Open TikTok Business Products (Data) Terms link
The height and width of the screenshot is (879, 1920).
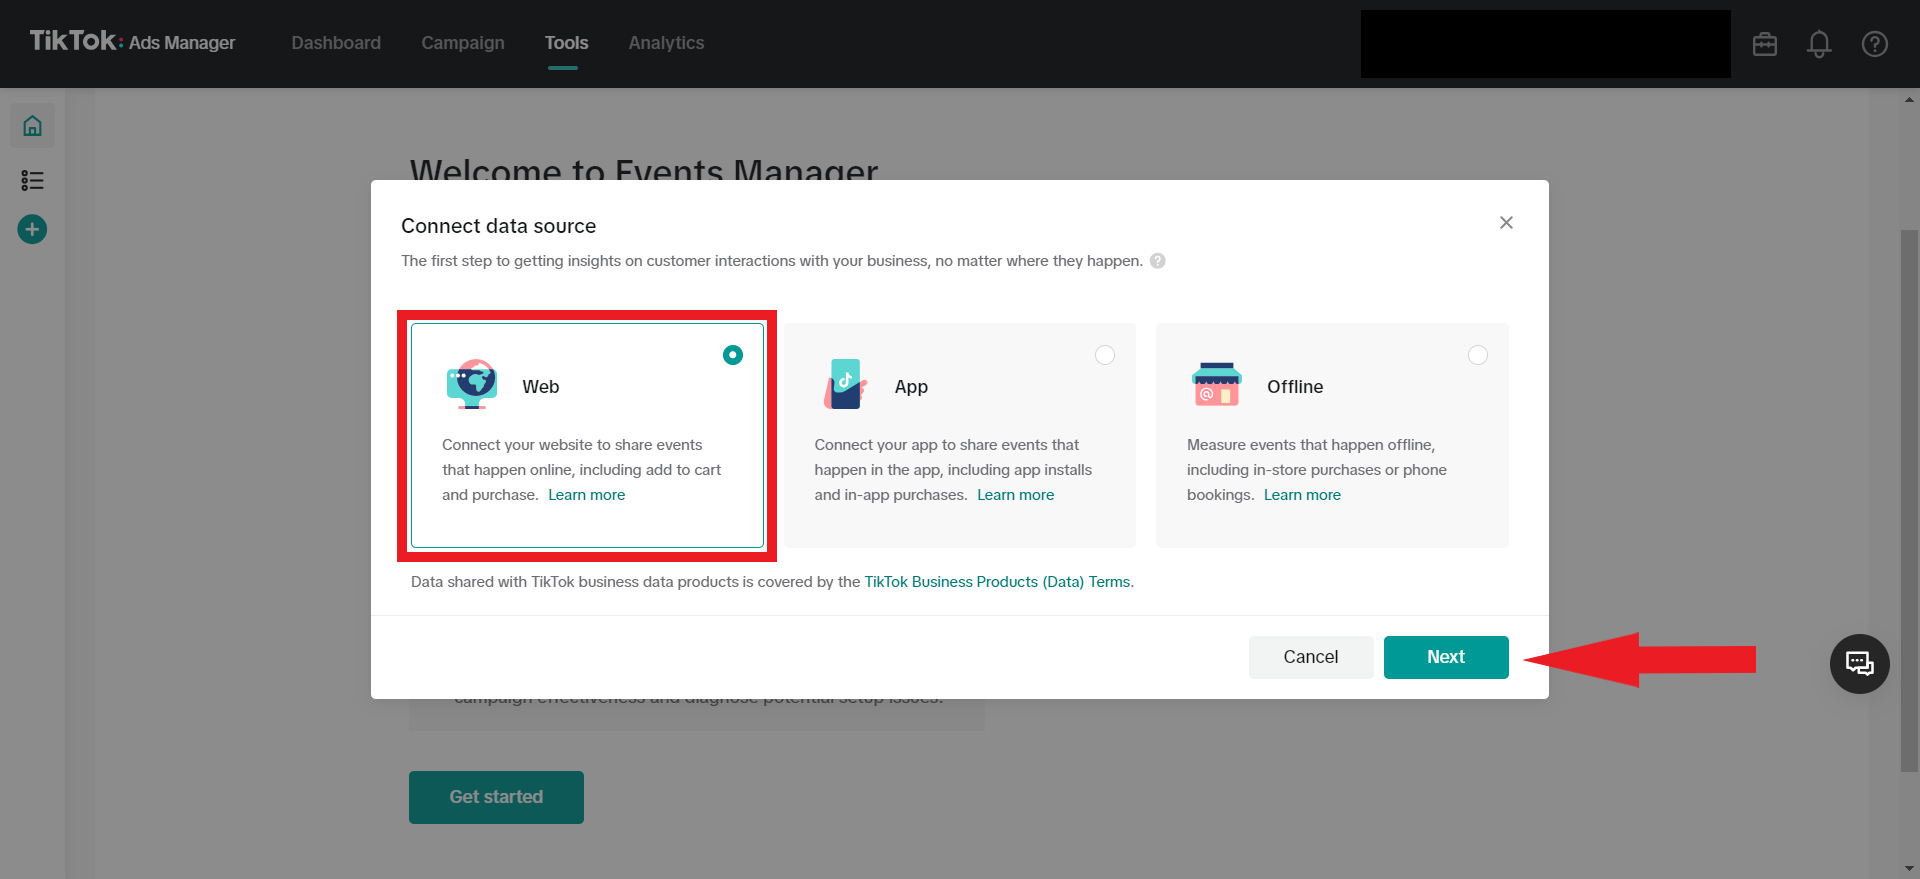point(998,582)
